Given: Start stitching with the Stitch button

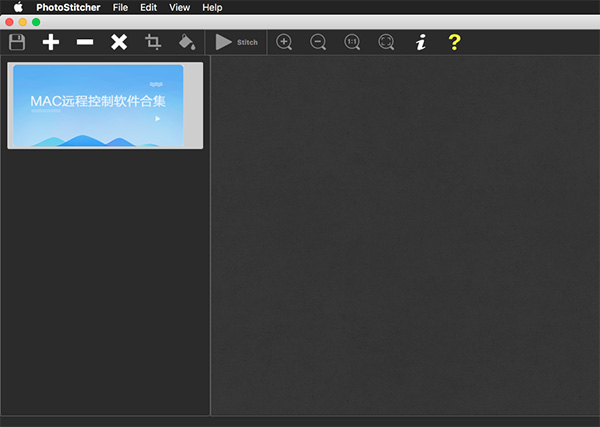Looking at the screenshot, I should pyautogui.click(x=236, y=42).
